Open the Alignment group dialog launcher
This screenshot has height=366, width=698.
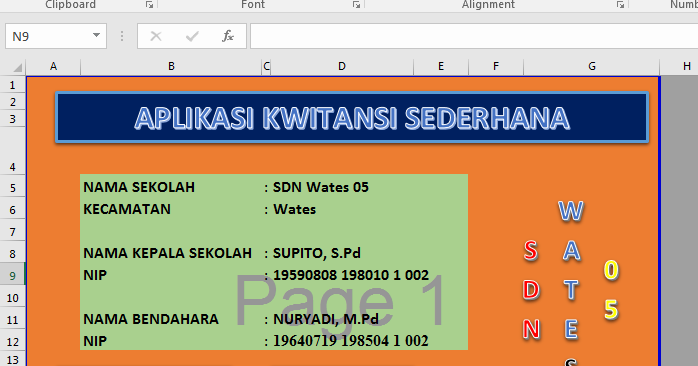click(620, 4)
